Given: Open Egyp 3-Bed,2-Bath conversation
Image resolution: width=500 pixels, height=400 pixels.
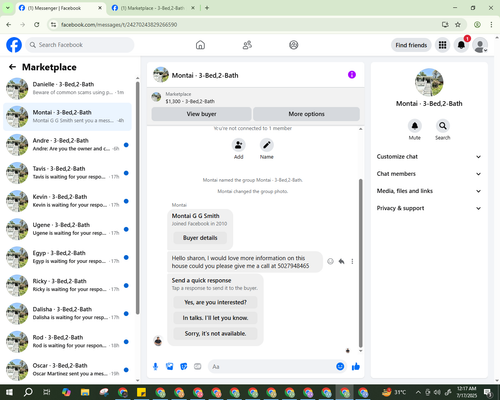Looking at the screenshot, I should click(x=67, y=257).
